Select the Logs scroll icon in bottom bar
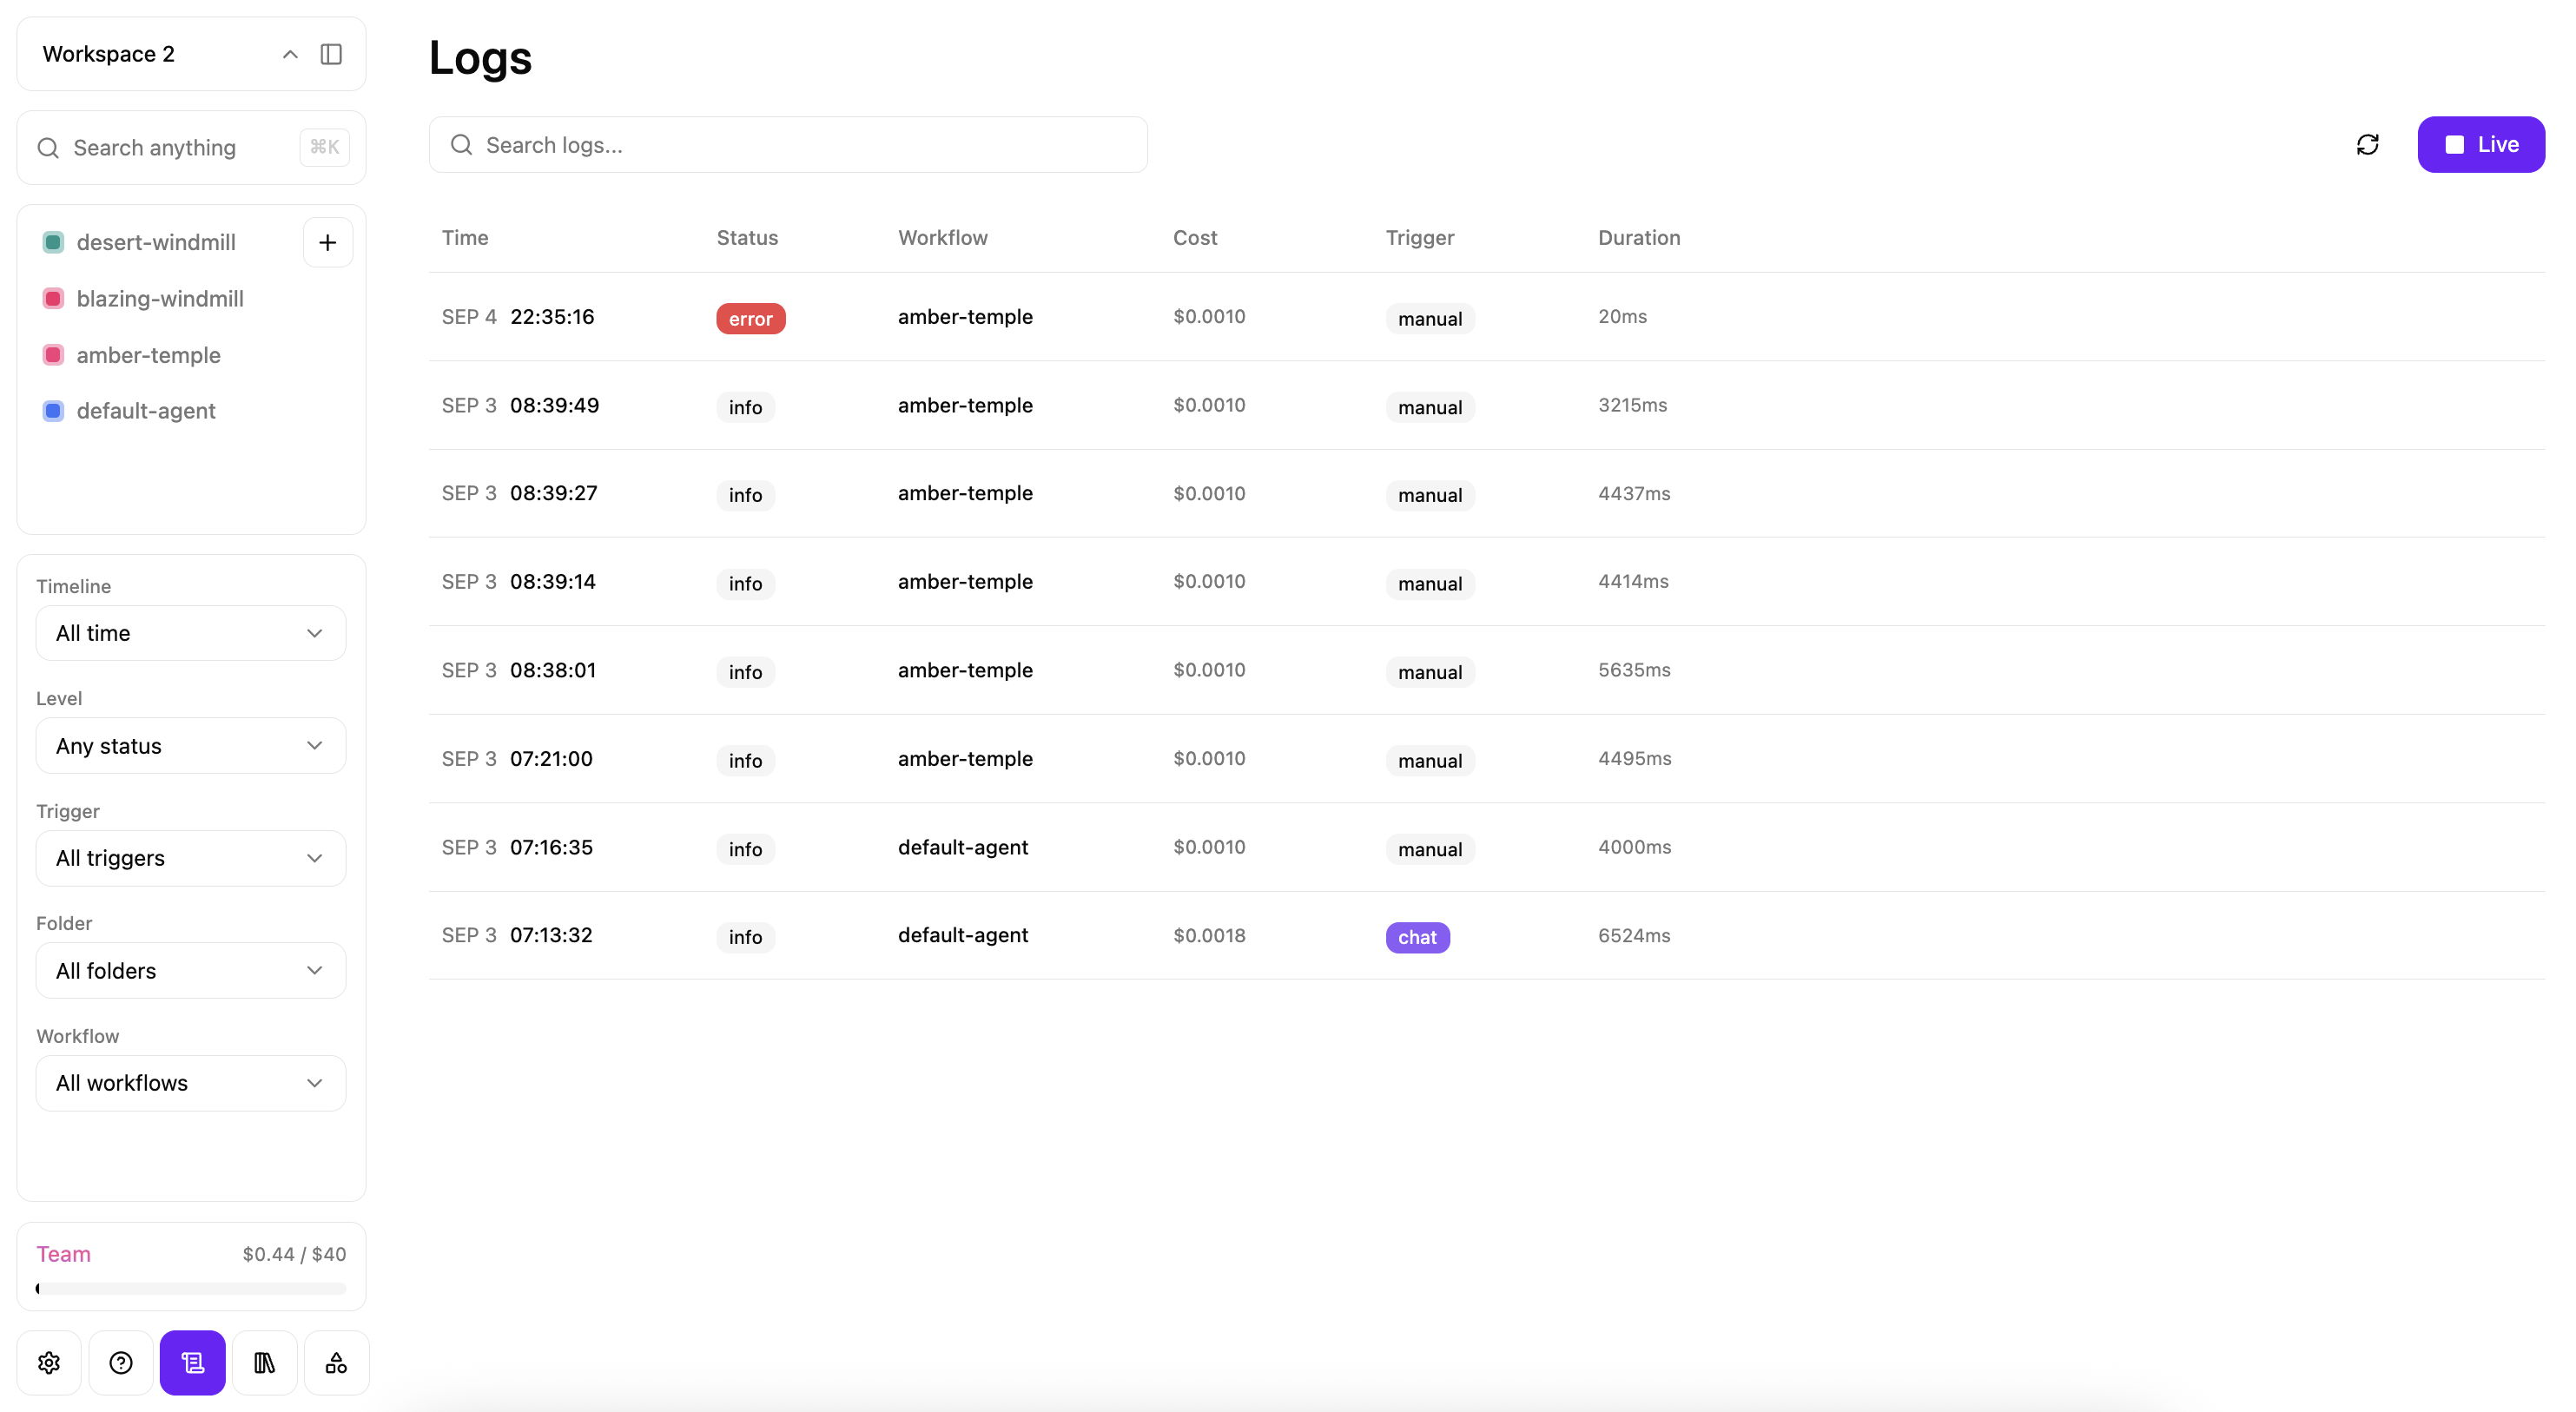Screen dimensions: 2576x1412 192,1362
